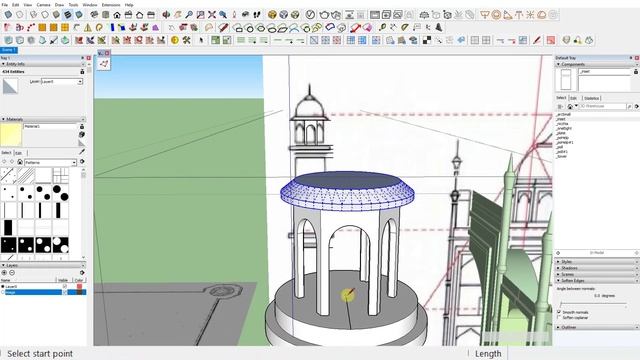Click the Add Layer plus icon

(4, 273)
